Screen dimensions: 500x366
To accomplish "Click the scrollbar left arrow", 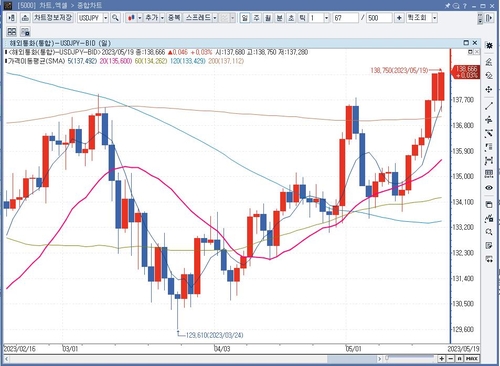I will pyautogui.click(x=7, y=359).
